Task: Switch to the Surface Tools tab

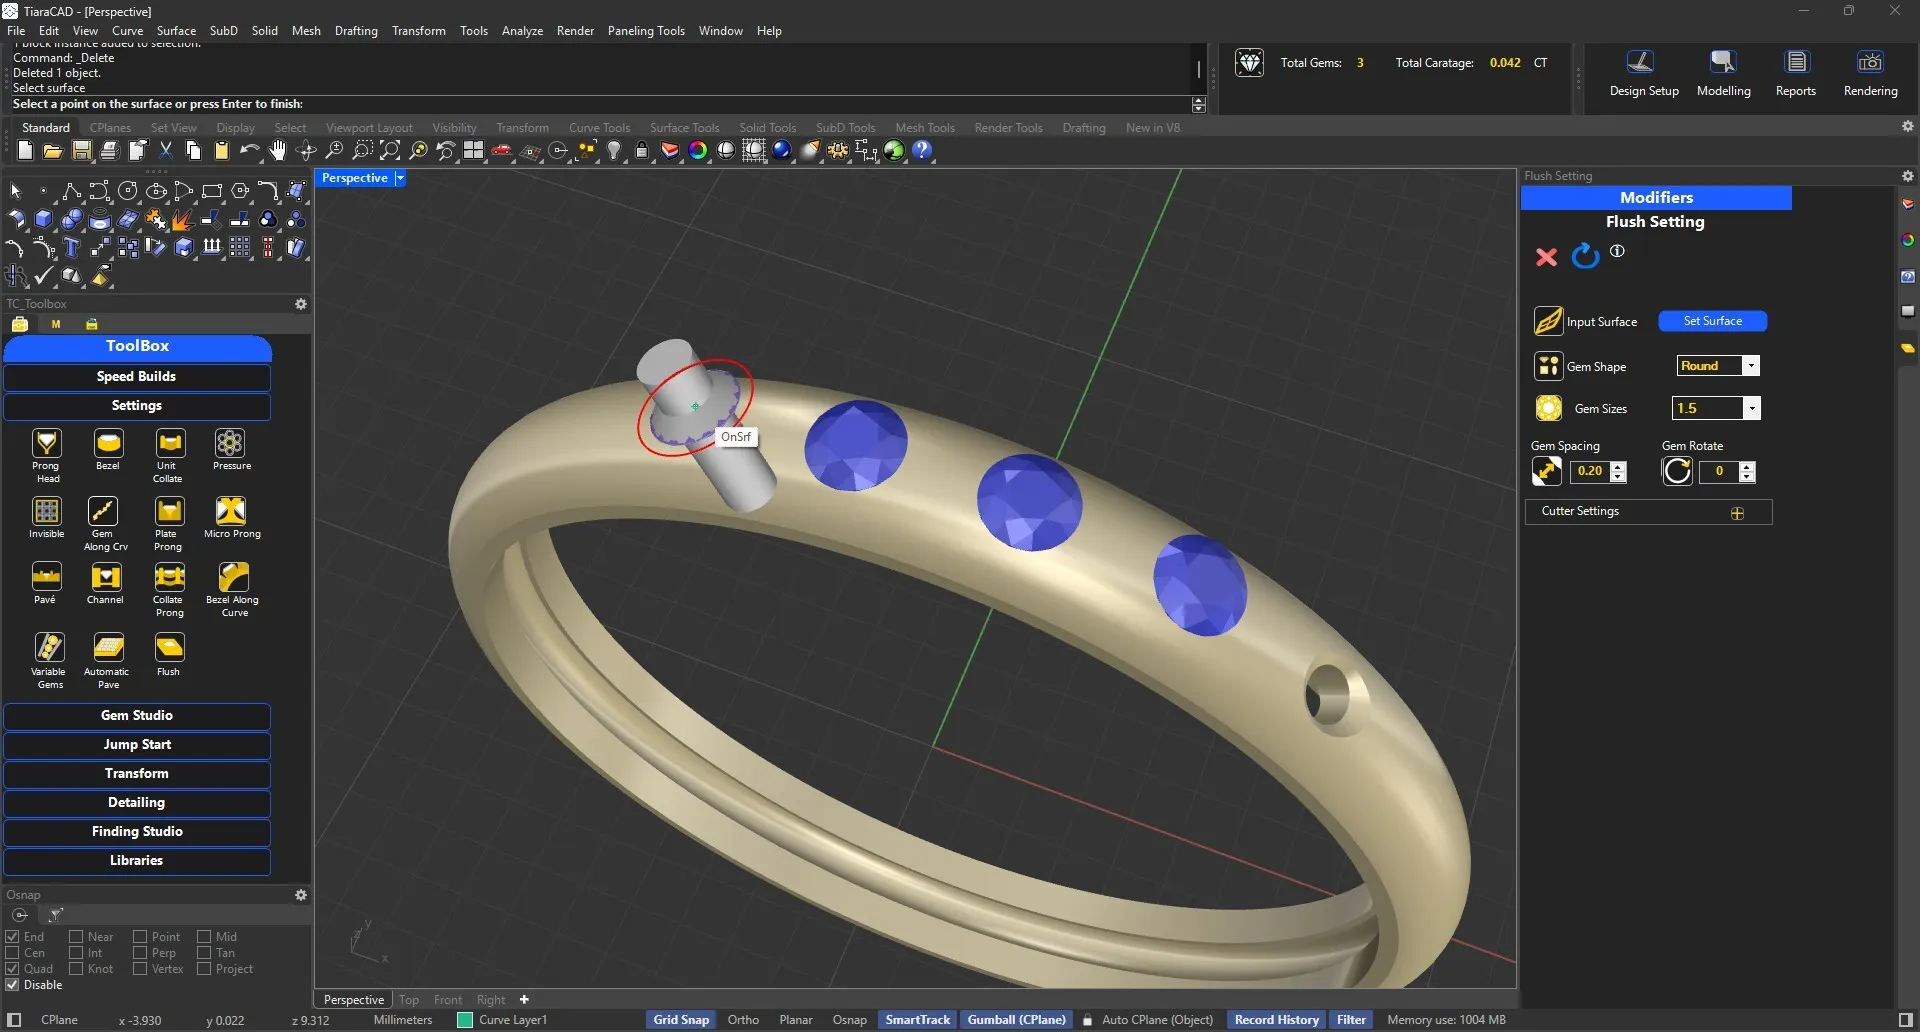Action: pyautogui.click(x=684, y=128)
